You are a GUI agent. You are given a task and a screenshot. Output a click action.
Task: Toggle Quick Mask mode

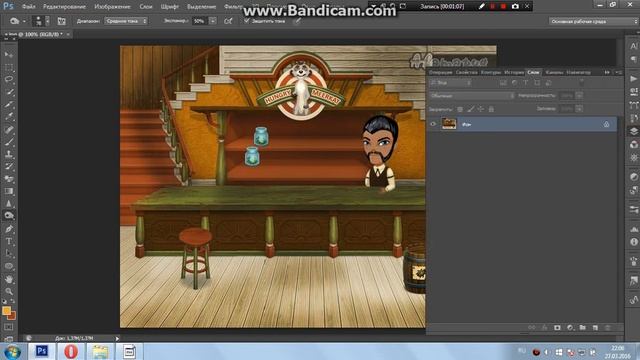pyautogui.click(x=9, y=327)
